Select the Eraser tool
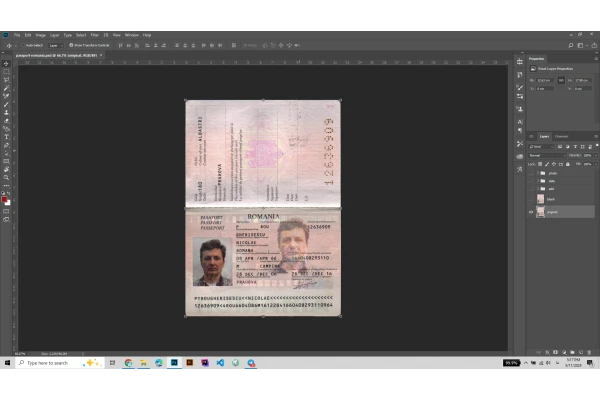The height and width of the screenshot is (400, 600). pos(6,121)
